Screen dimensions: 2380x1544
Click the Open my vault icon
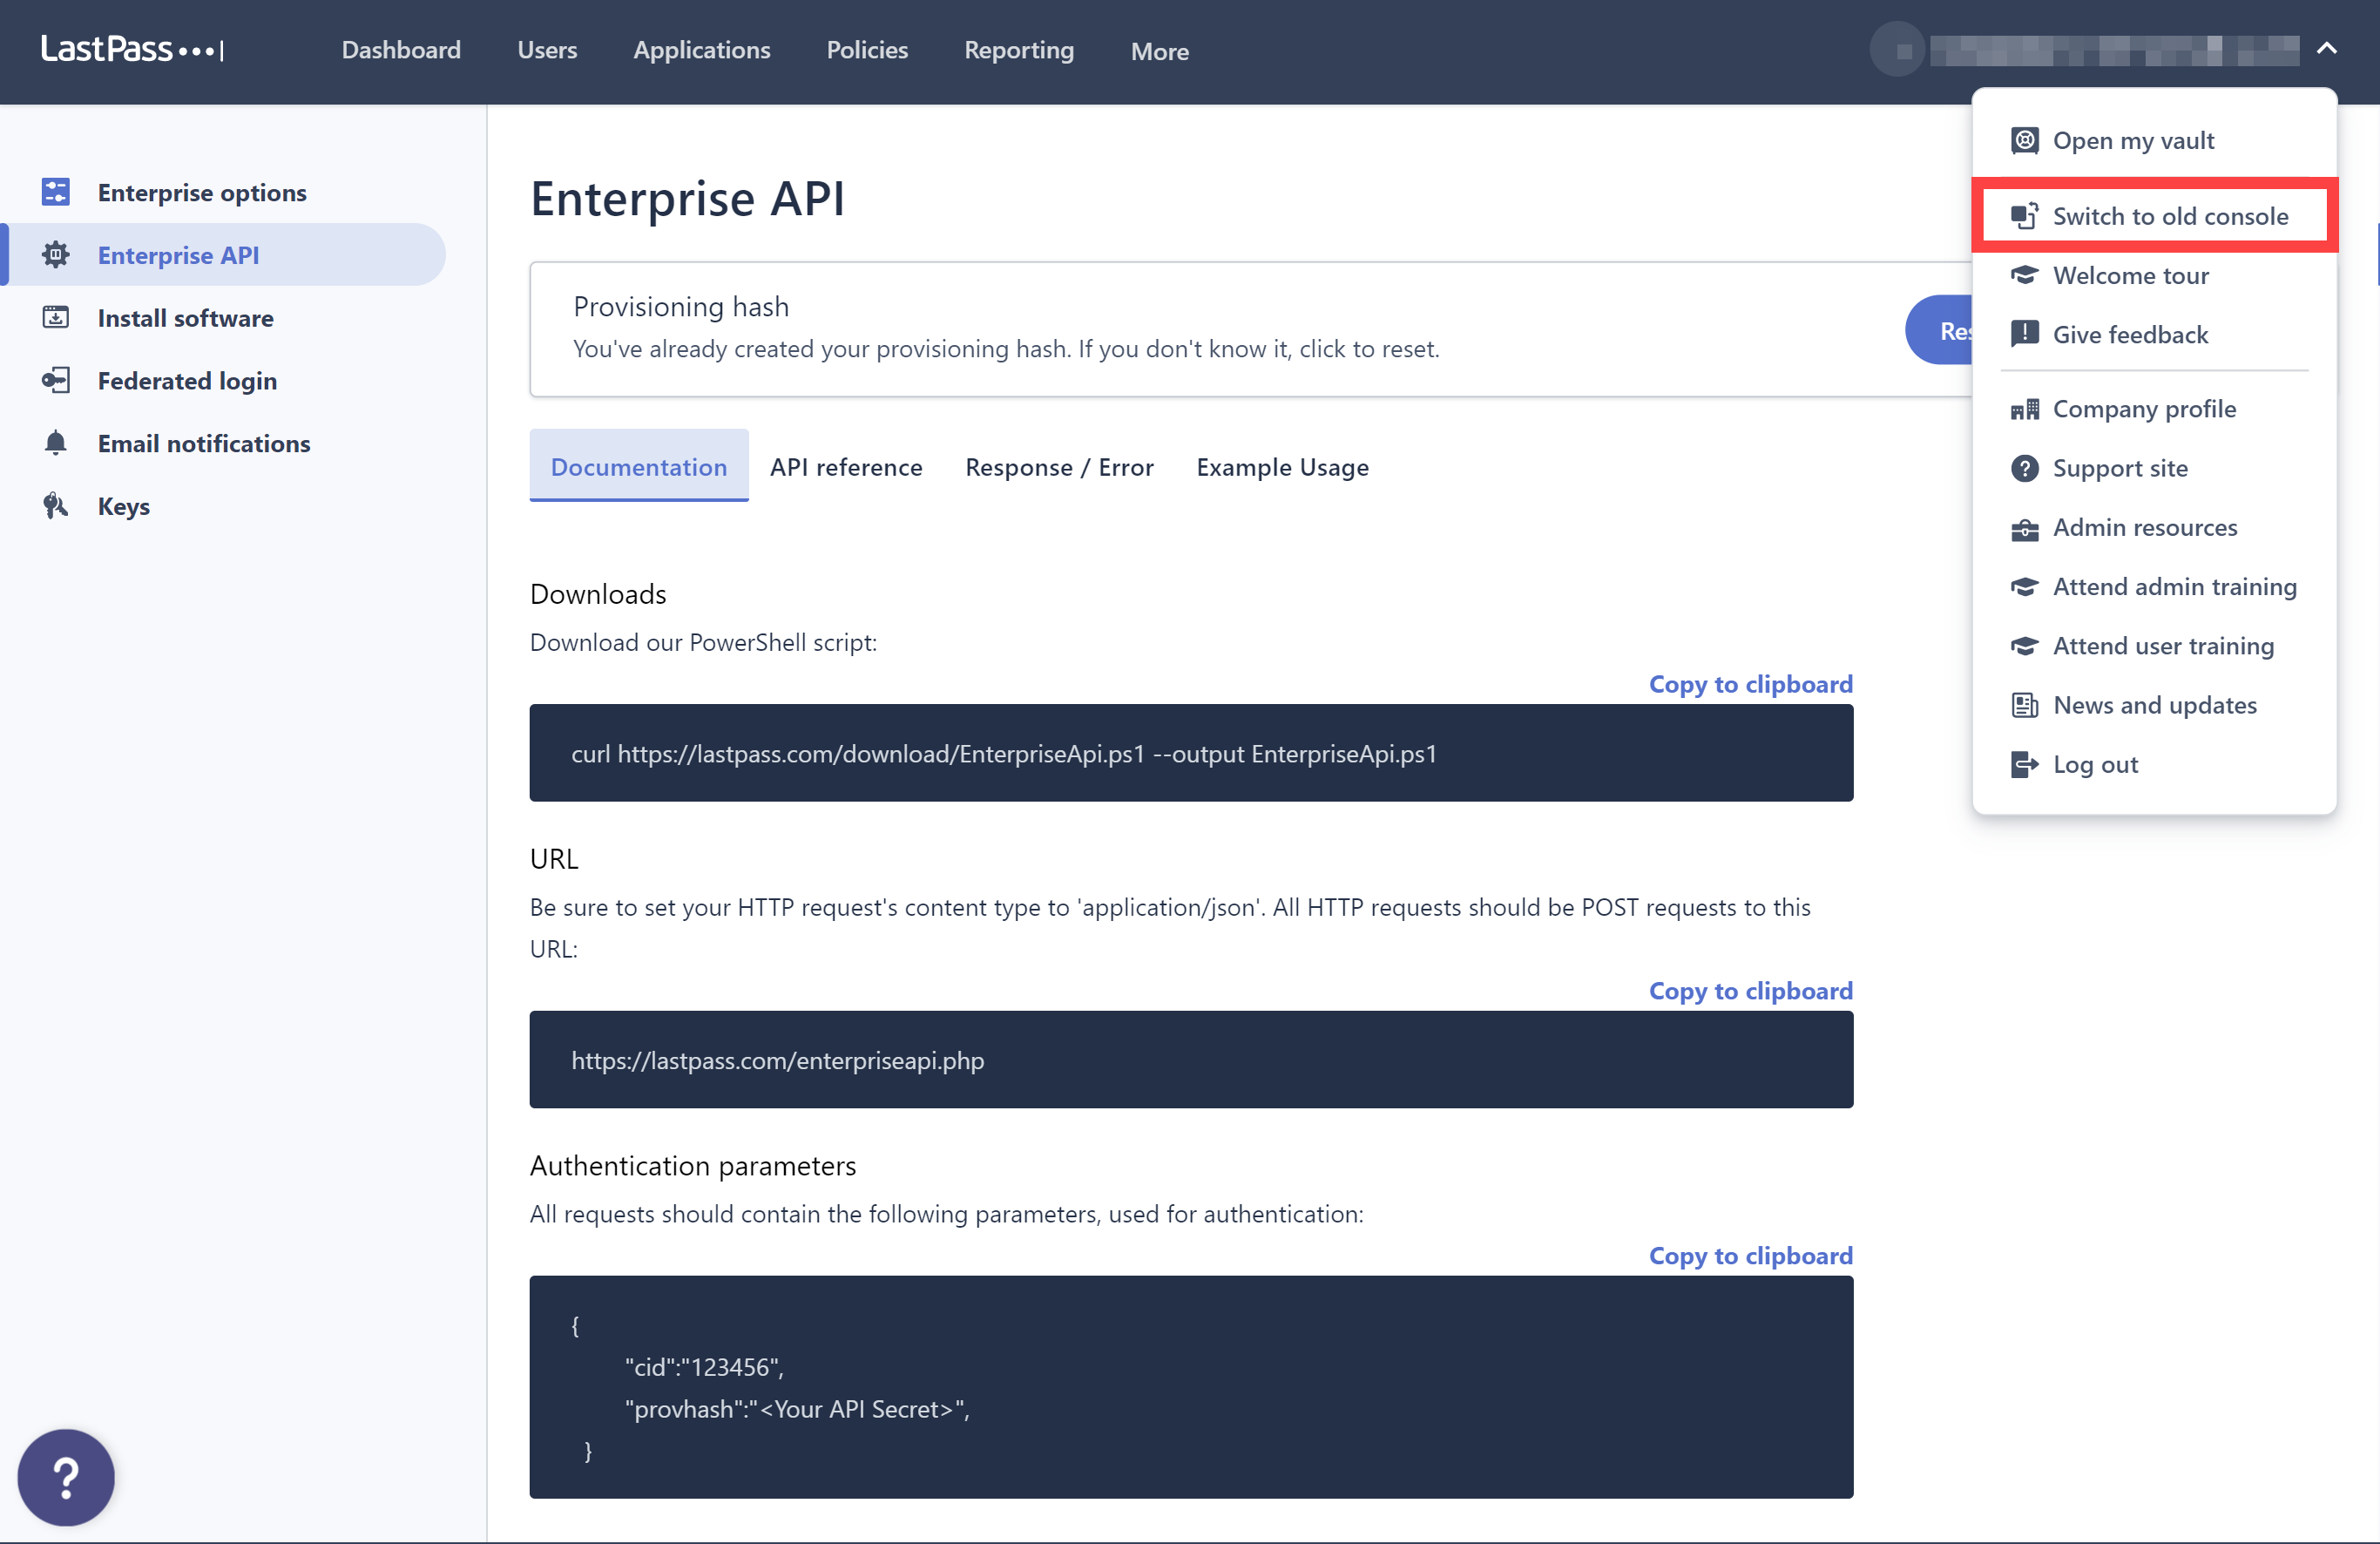click(2024, 140)
